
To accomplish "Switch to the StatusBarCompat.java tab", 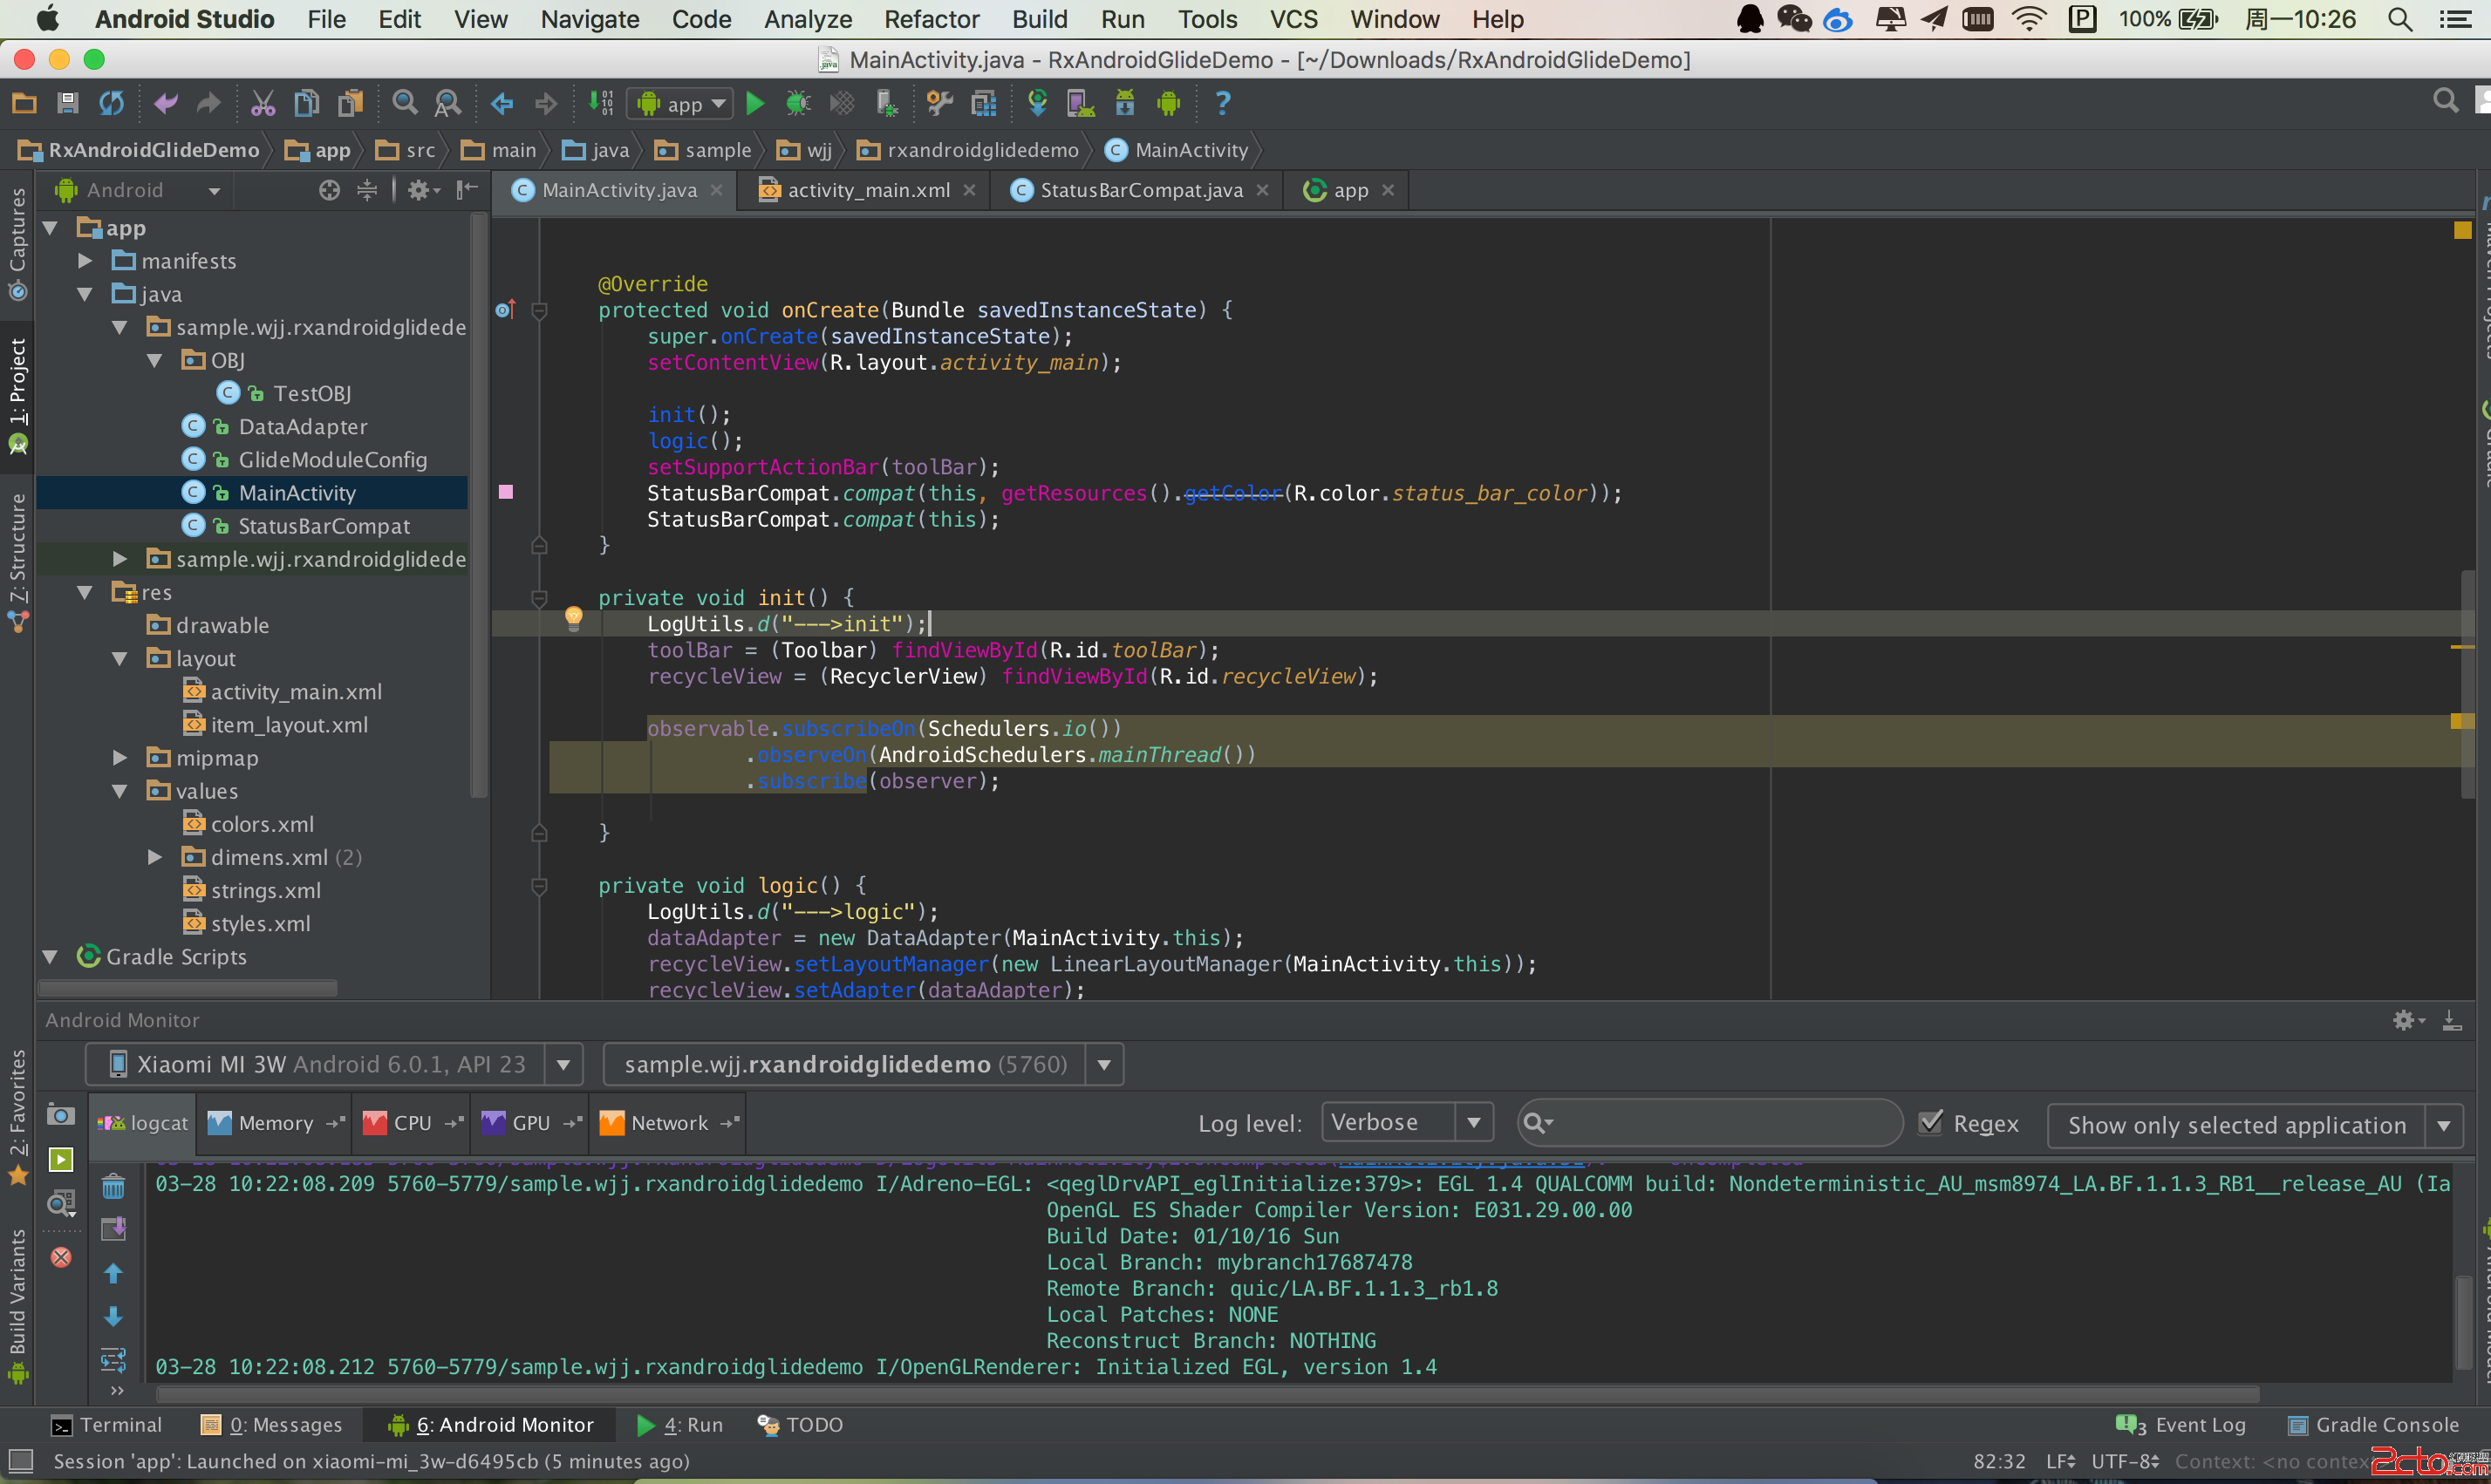I will (1140, 190).
